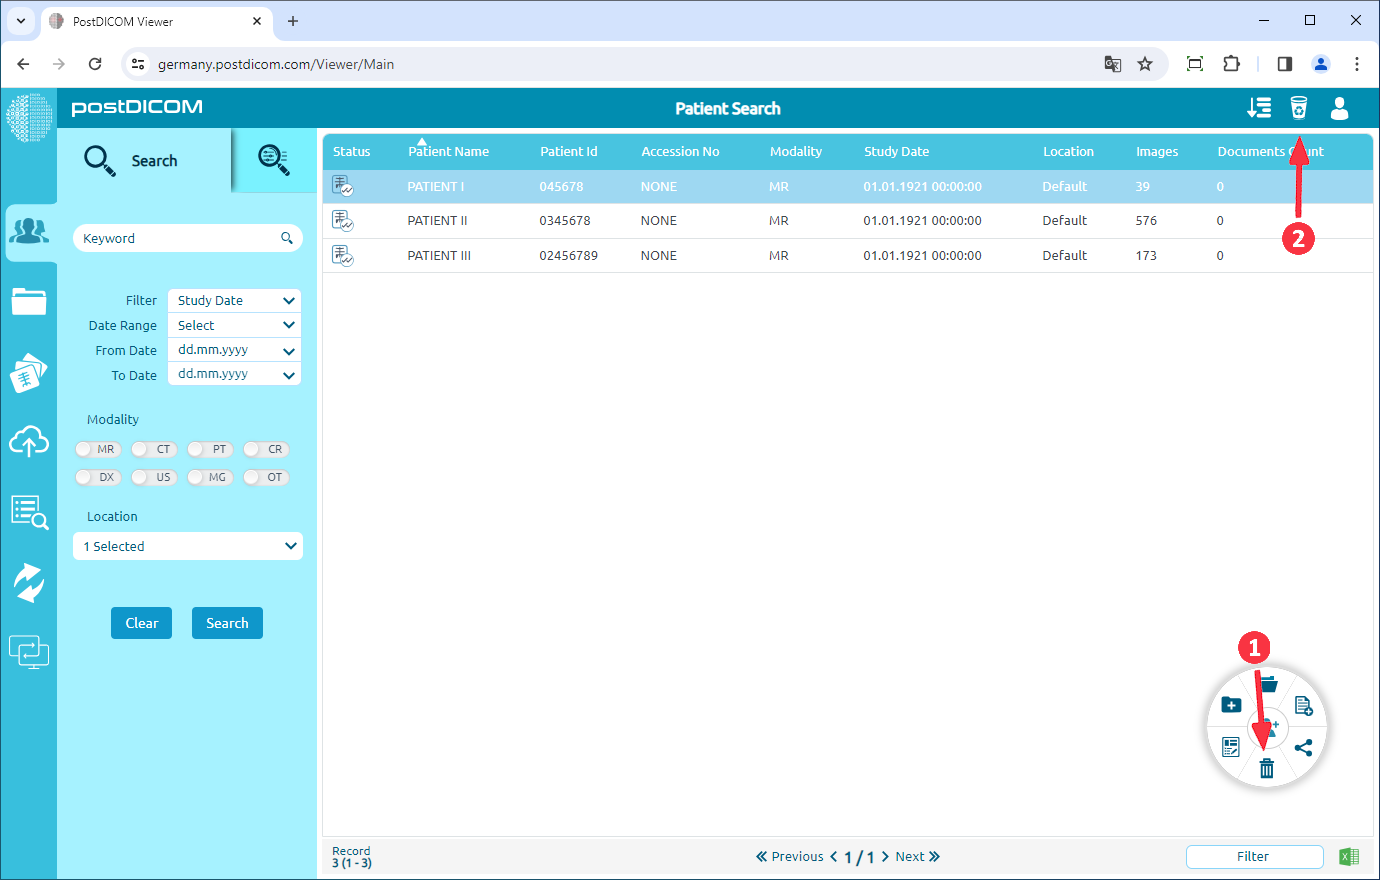1380x880 pixels.
Task: Open the Date Range Select dropdown
Action: coord(235,325)
